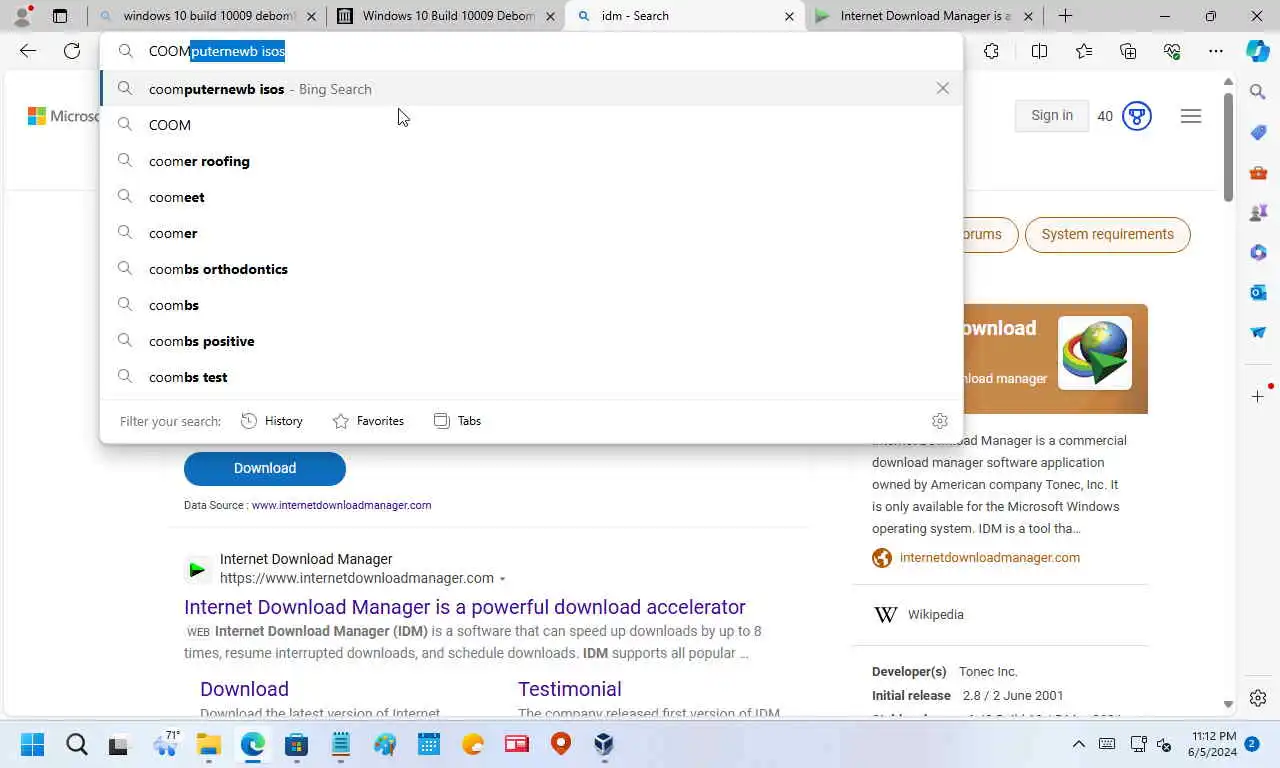1280x768 pixels.
Task: Choose the coombs orthodontics suggestion
Action: point(531,269)
